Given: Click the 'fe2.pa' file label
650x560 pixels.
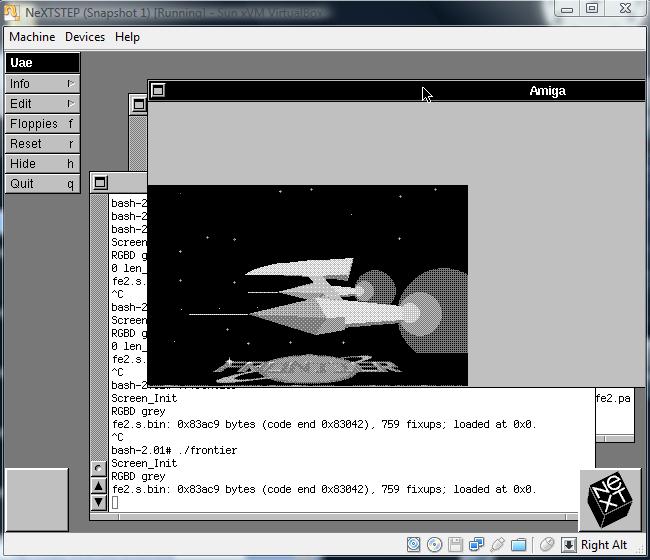Looking at the screenshot, I should 613,398.
